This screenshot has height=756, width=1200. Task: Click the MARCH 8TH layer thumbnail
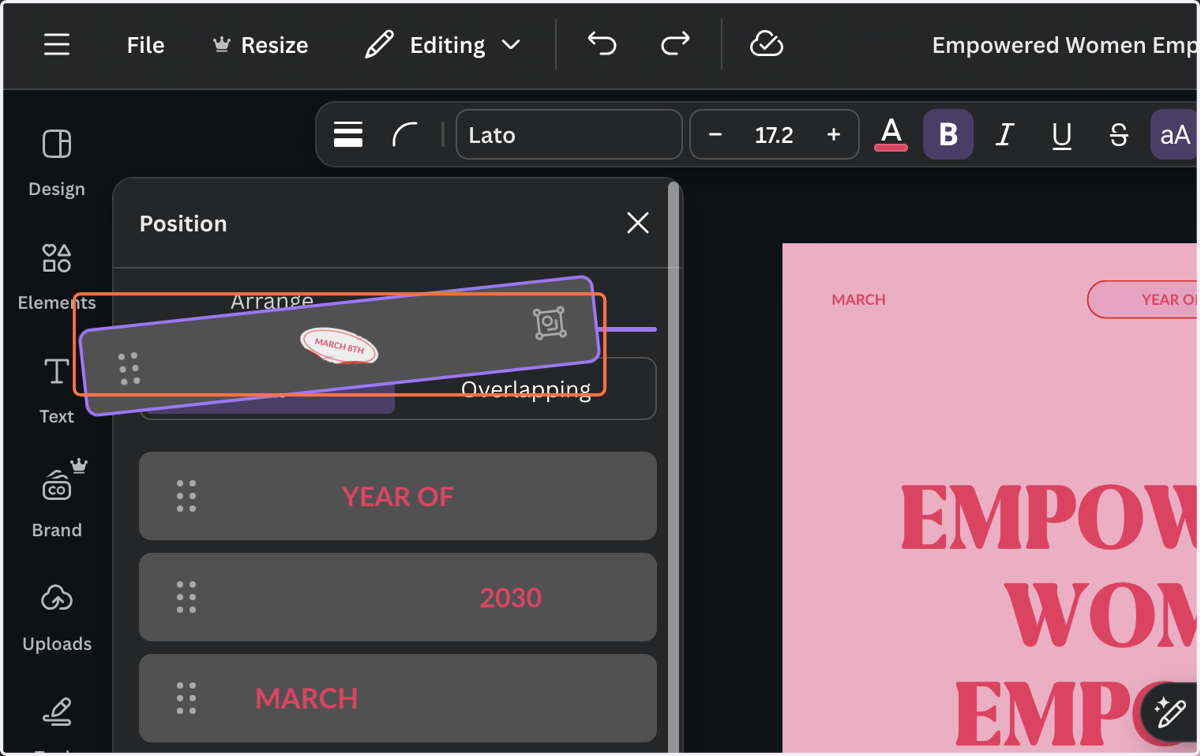point(340,346)
